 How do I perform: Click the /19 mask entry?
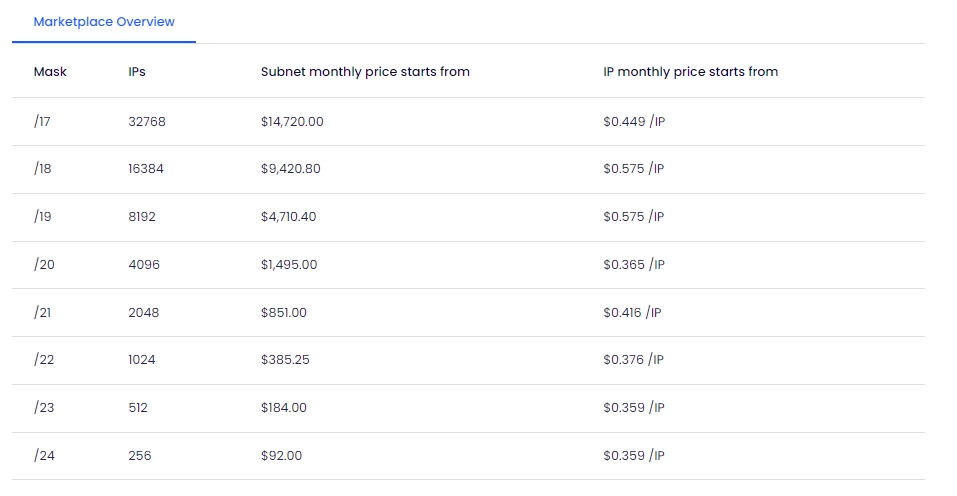click(42, 217)
